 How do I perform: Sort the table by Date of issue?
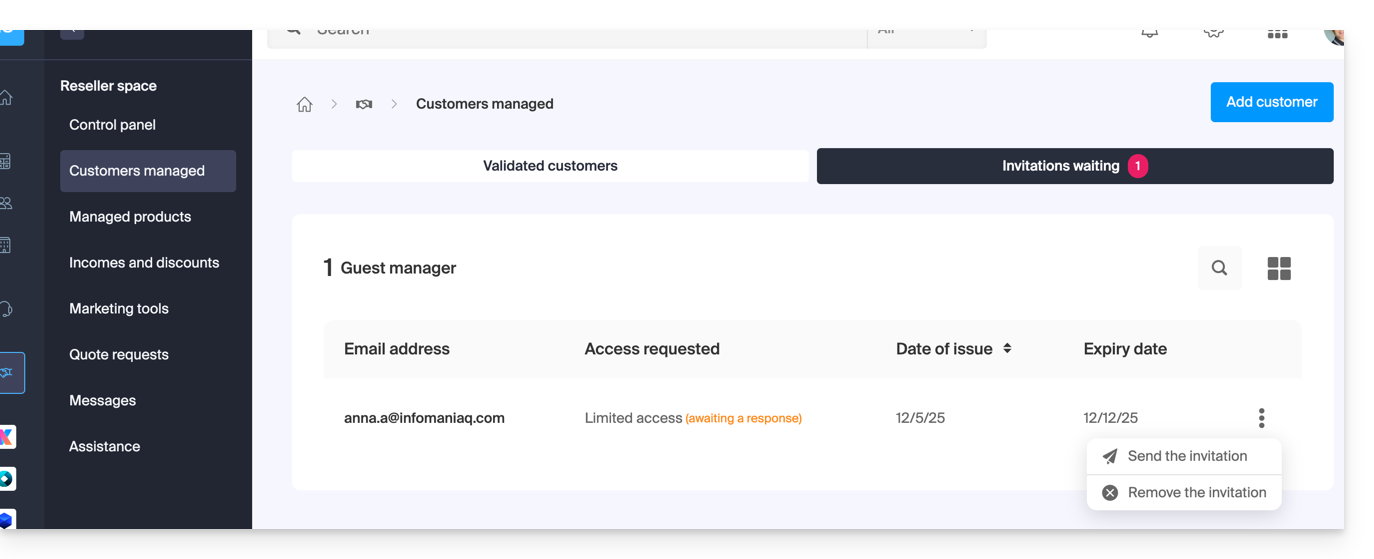point(1007,349)
